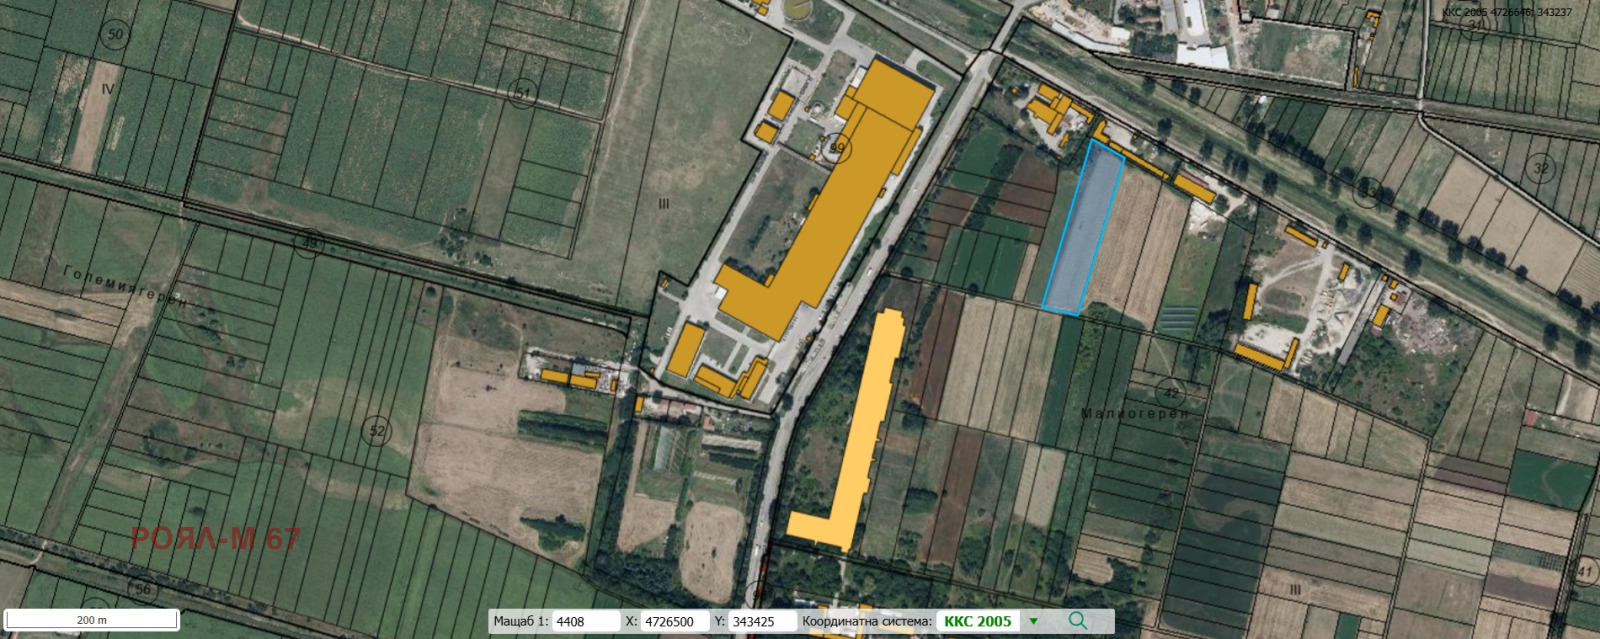1600x639 pixels.
Task: Focus the X coordinate field 4726500
Action: tap(673, 621)
